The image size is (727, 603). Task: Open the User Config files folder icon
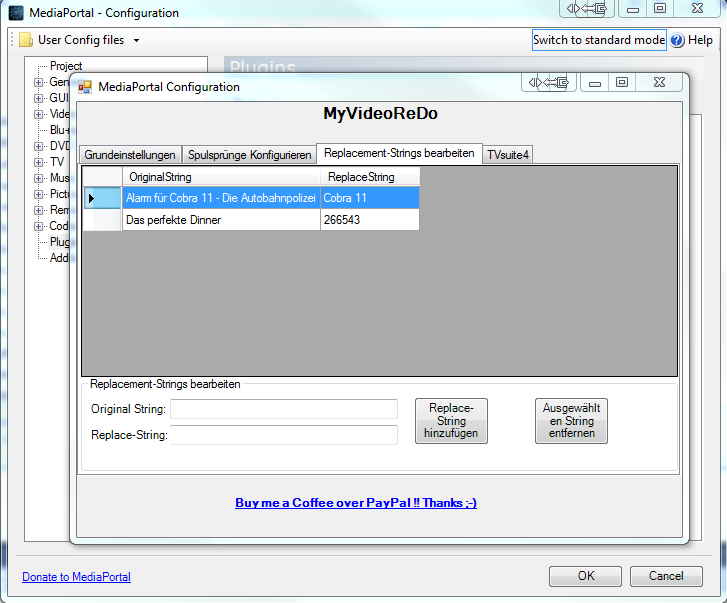pyautogui.click(x=26, y=40)
